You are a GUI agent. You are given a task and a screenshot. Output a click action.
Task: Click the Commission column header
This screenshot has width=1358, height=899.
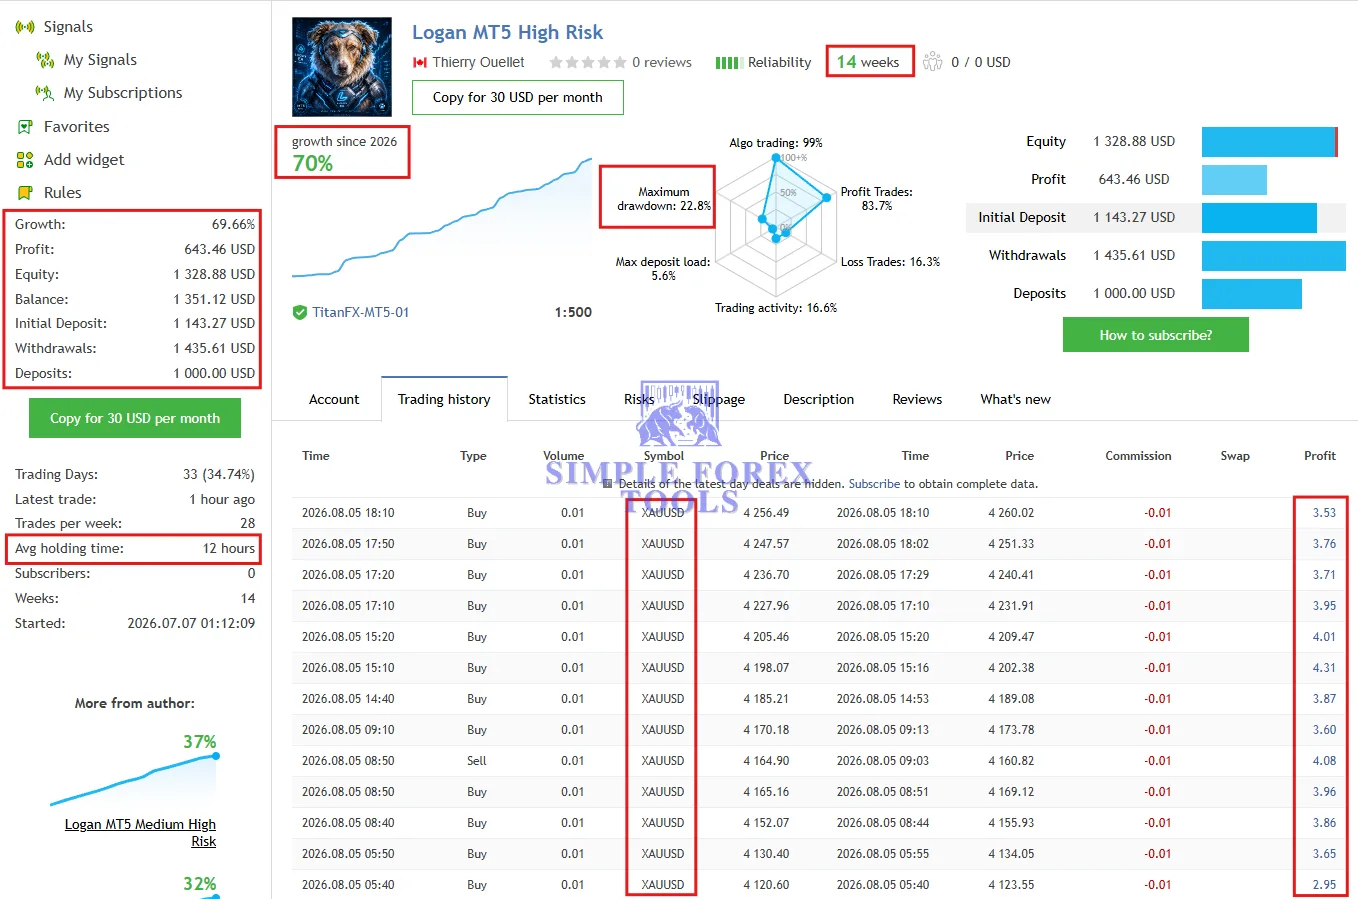tap(1138, 456)
